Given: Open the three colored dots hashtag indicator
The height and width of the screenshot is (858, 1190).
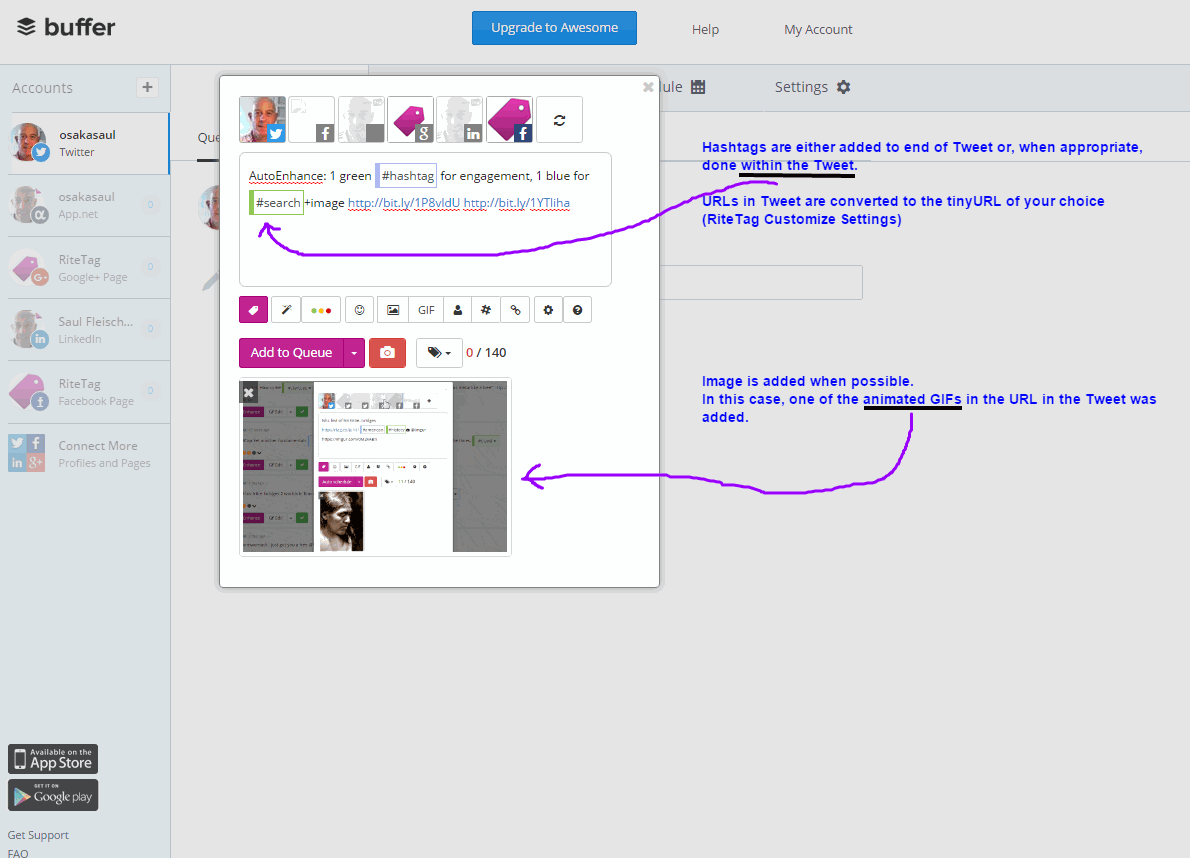Looking at the screenshot, I should [321, 310].
